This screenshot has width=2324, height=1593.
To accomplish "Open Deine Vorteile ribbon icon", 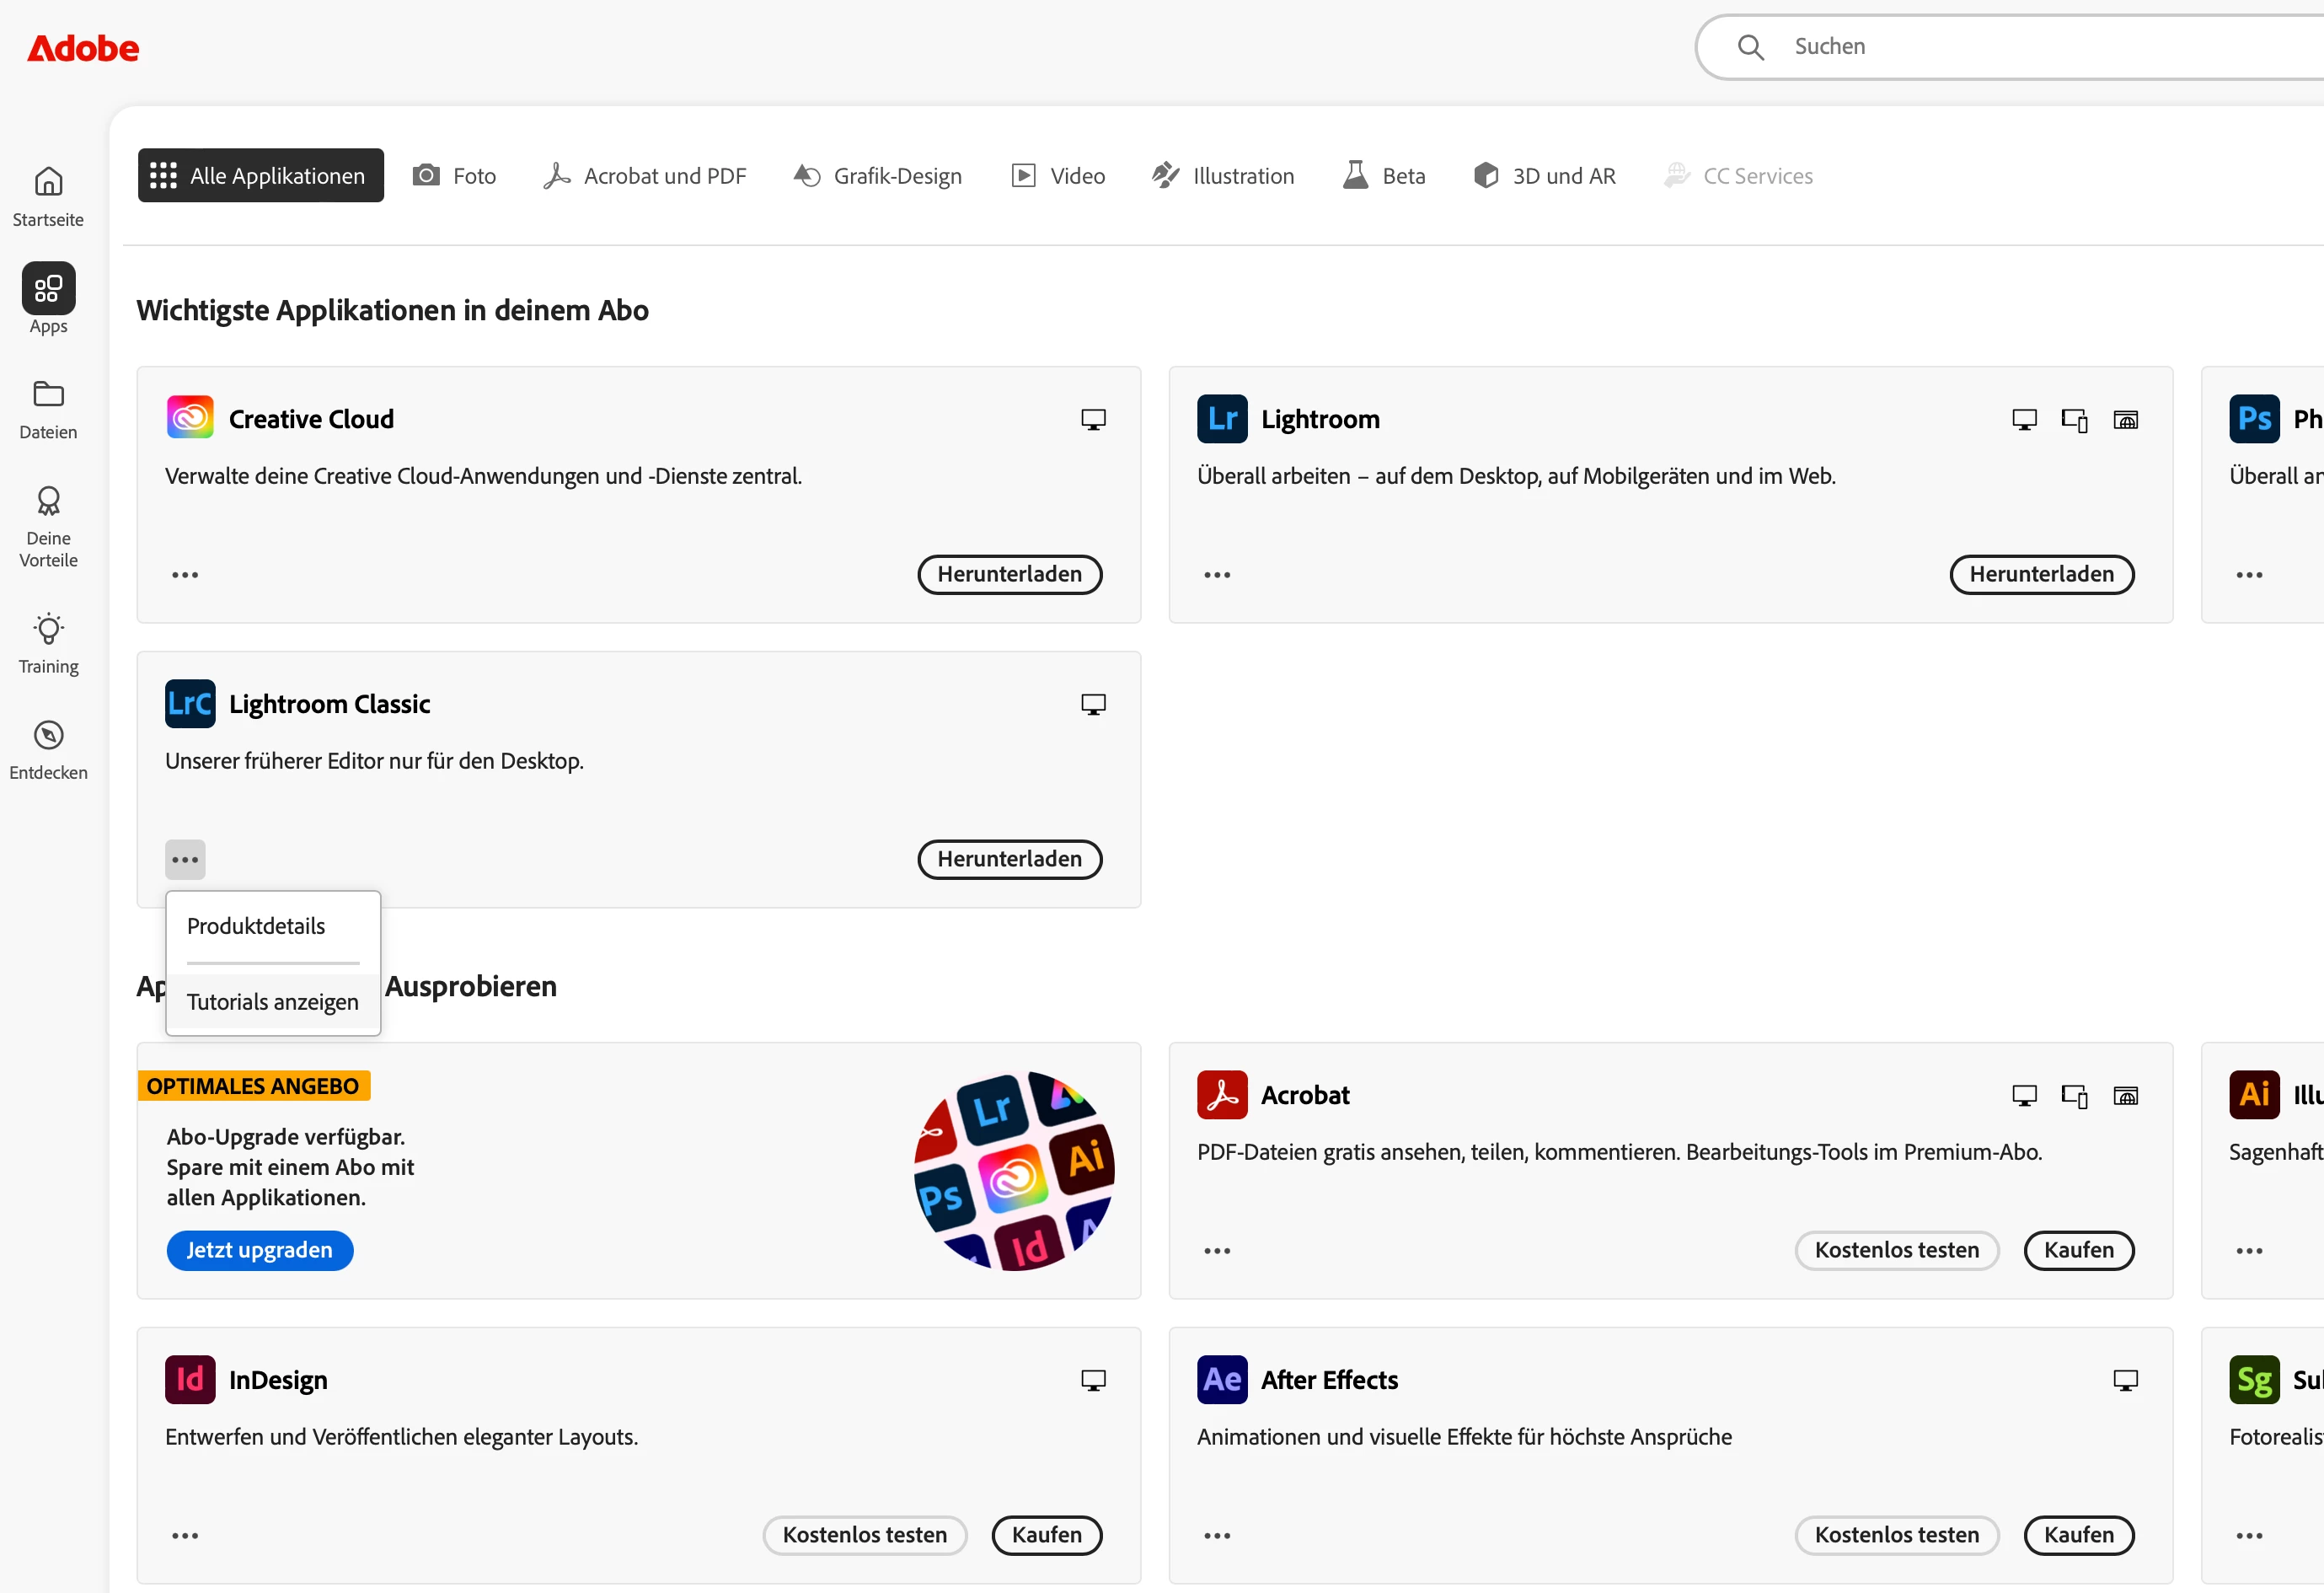I will click(48, 501).
